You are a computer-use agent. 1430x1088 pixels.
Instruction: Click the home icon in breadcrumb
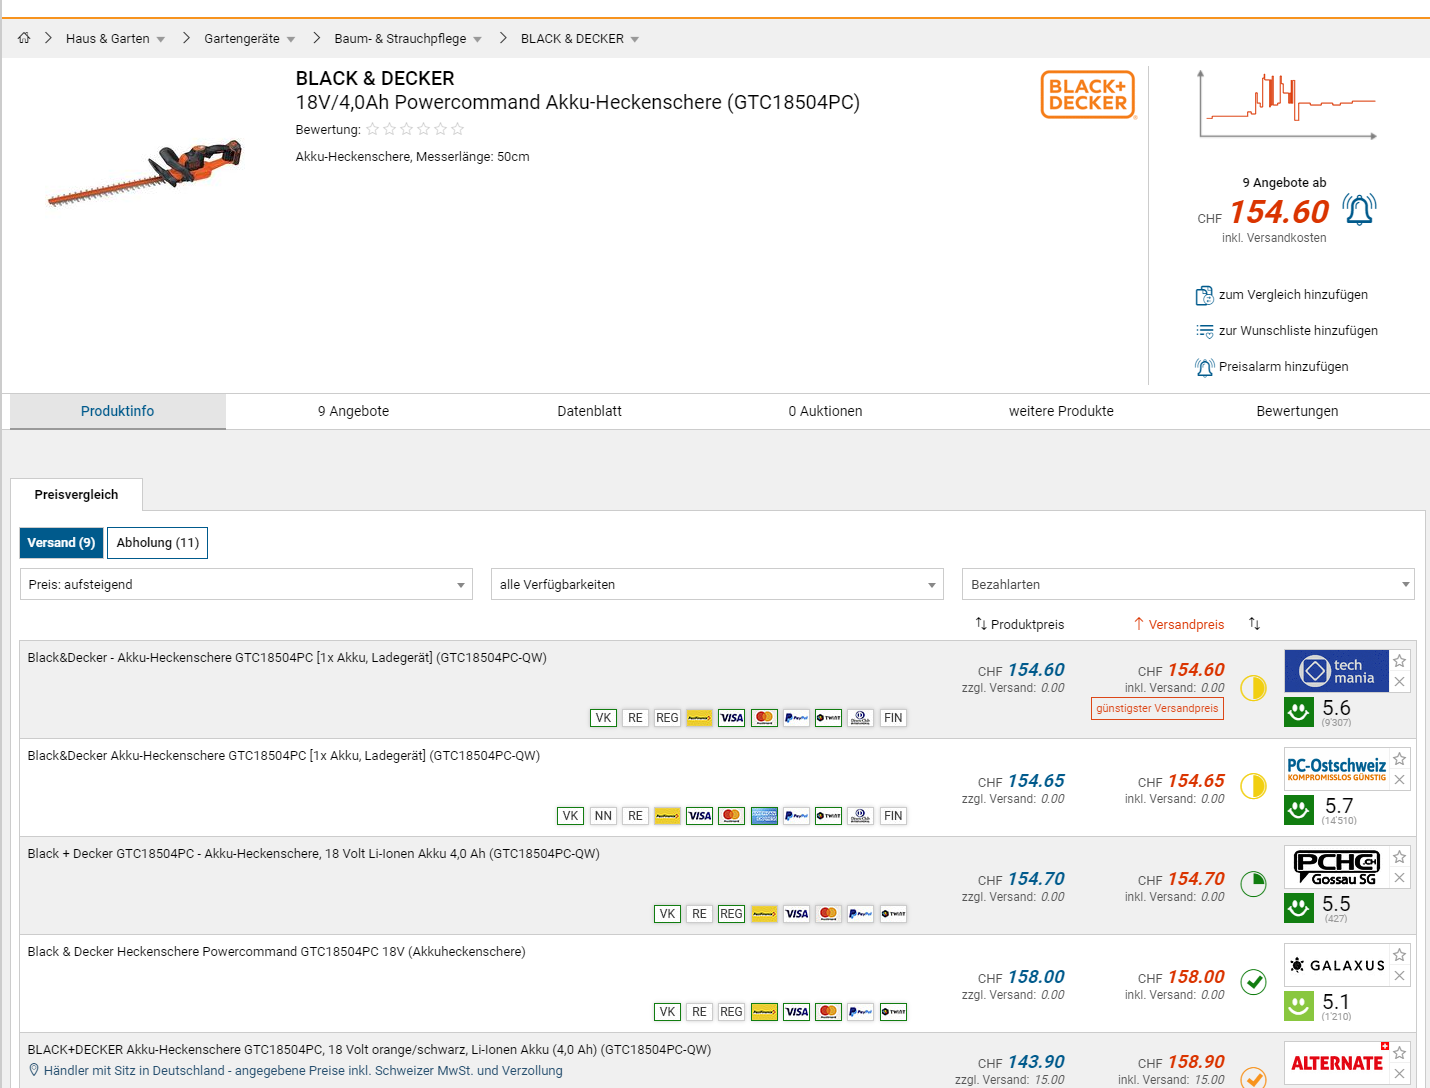pyautogui.click(x=24, y=38)
